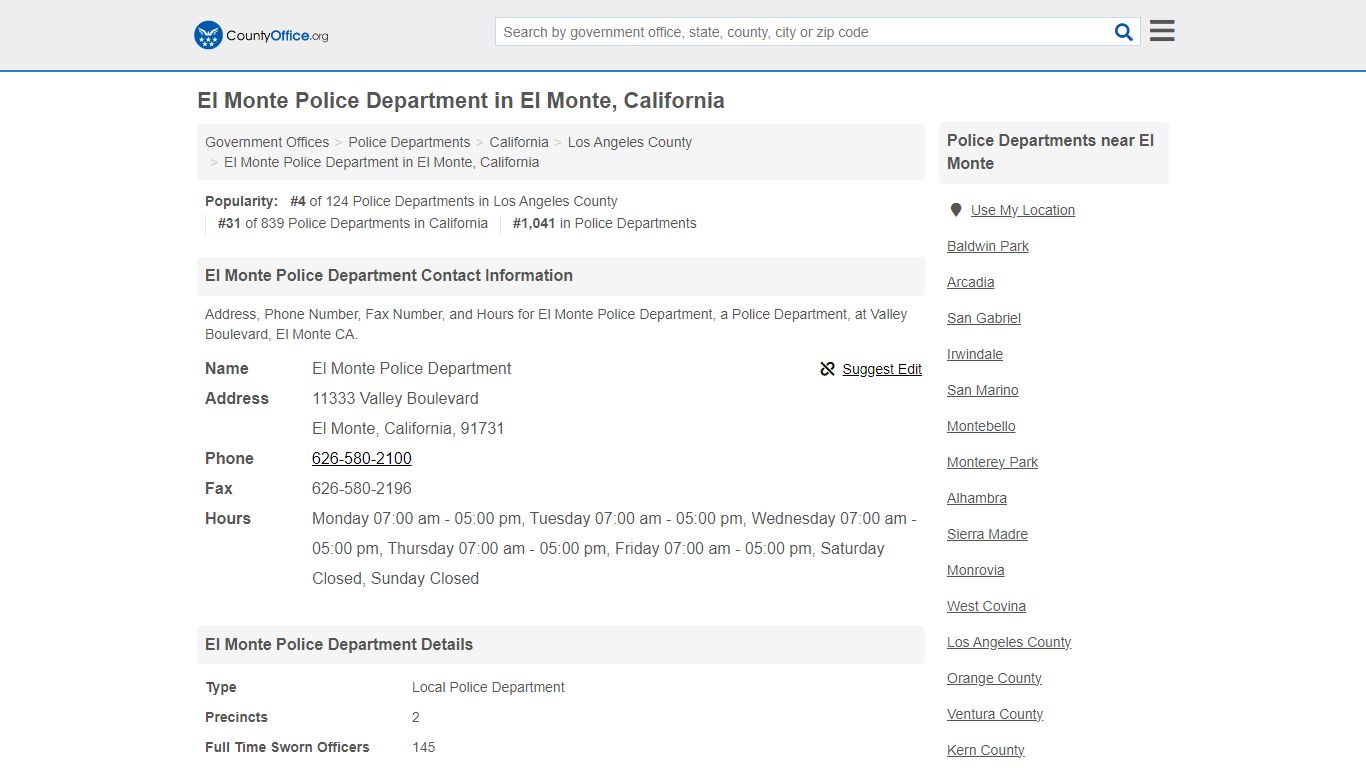Select name value El Monte Police Department
Screen dimensions: 1366x768
coord(412,368)
